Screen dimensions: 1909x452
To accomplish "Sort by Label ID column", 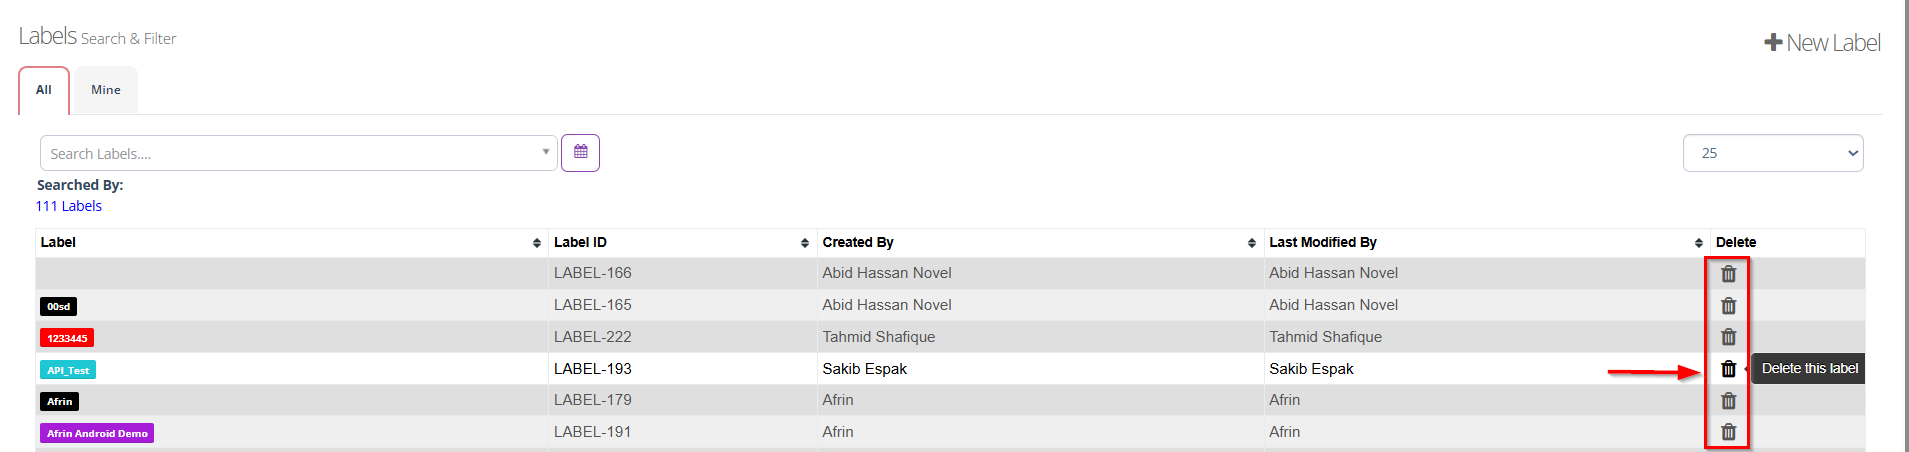I will [x=805, y=243].
